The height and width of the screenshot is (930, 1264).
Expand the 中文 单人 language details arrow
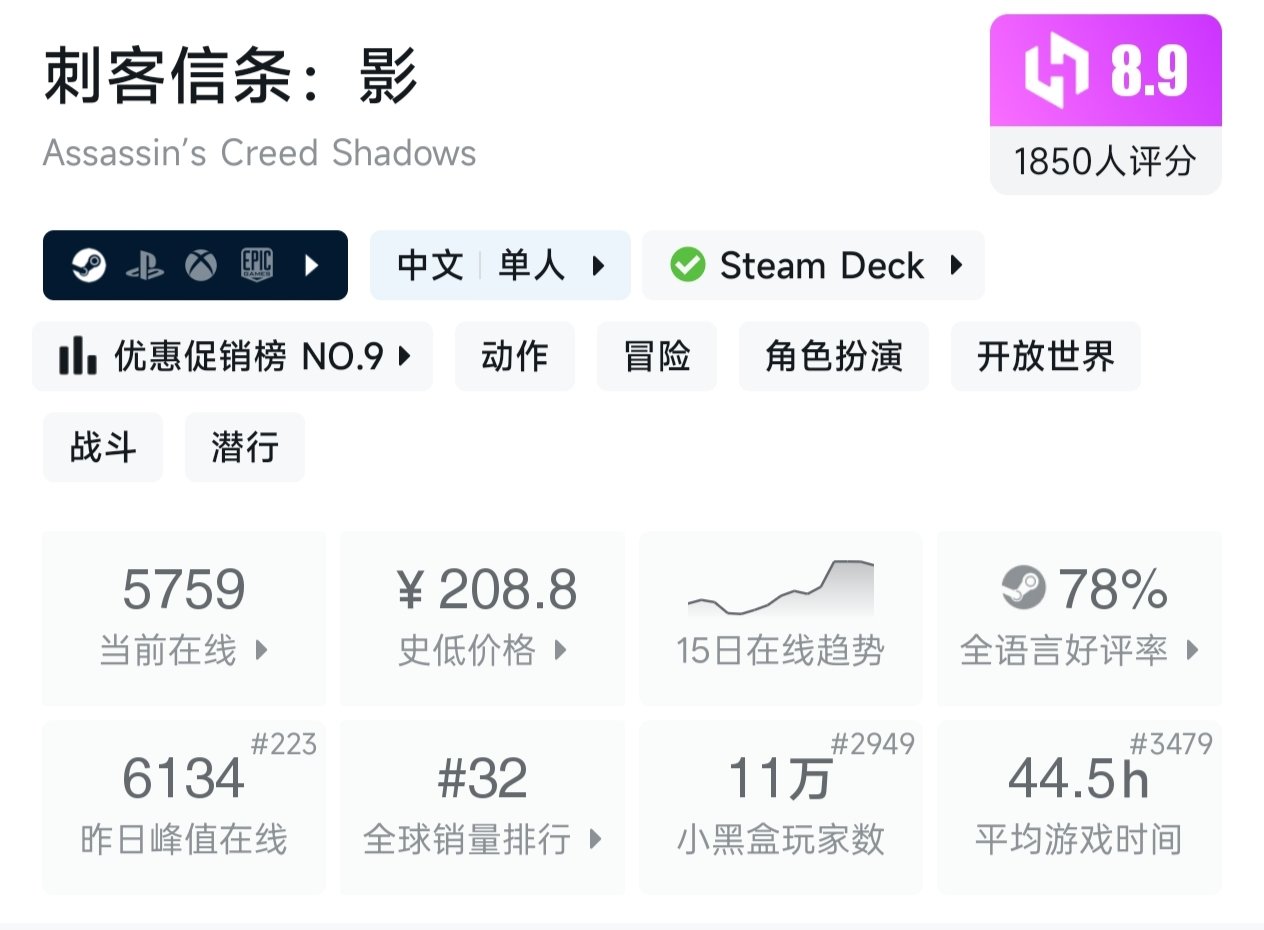coord(598,265)
